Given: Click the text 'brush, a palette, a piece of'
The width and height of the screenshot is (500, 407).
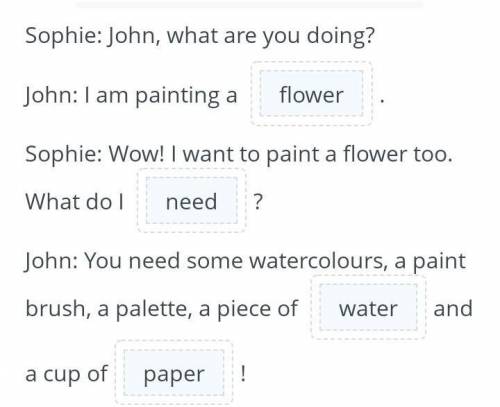Looking at the screenshot, I should 162,309.
